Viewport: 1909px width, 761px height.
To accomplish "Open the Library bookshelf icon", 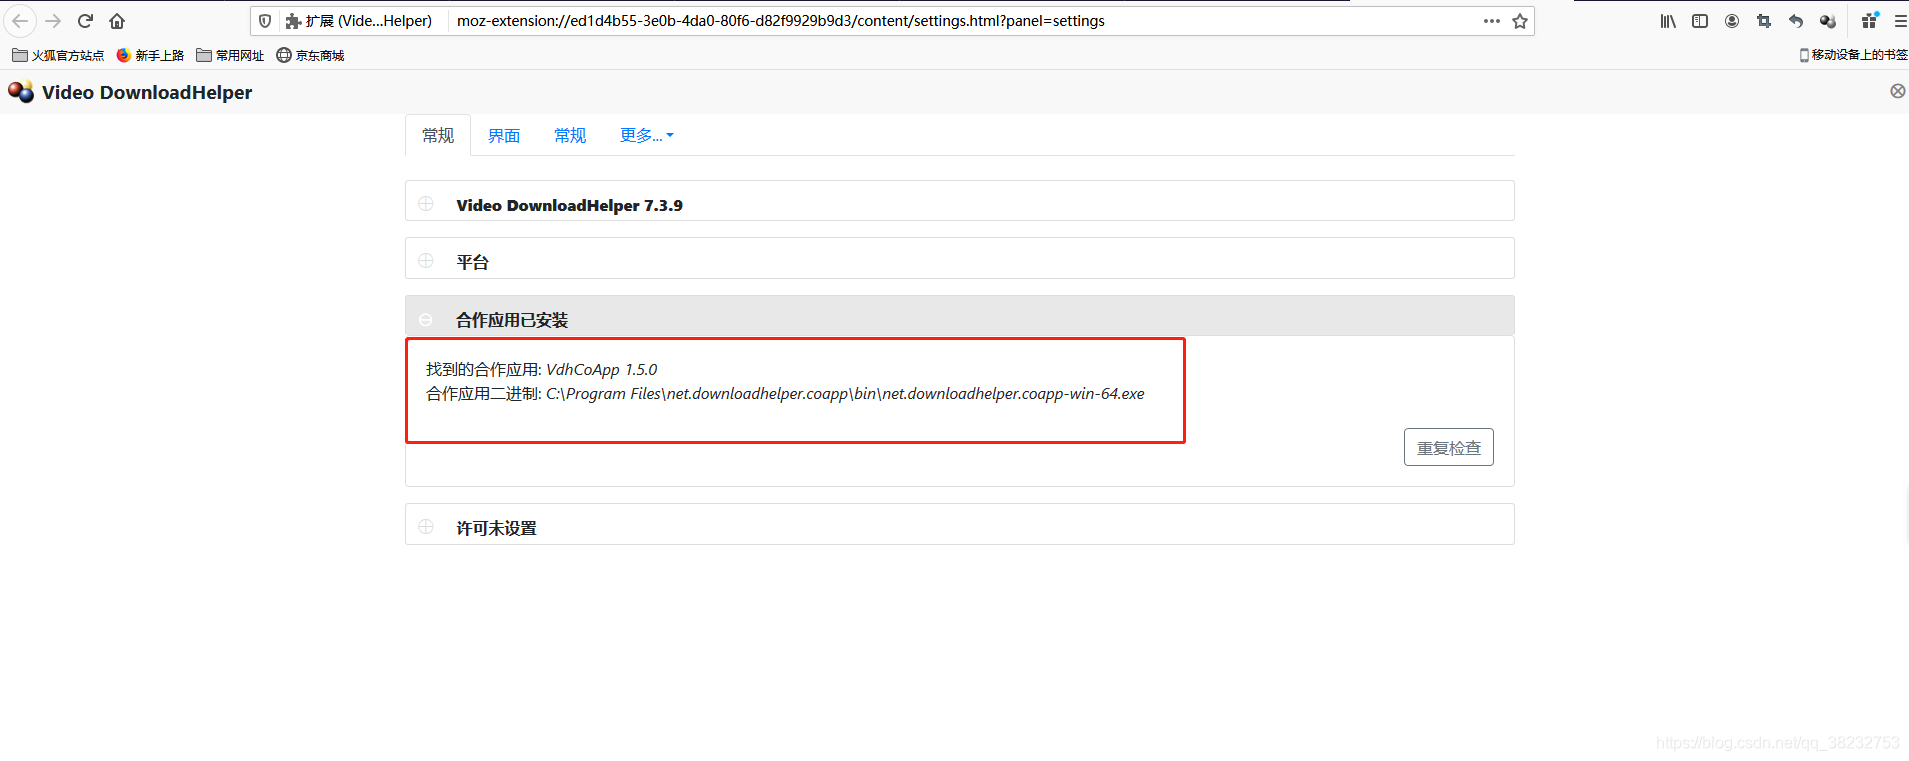I will [x=1668, y=21].
